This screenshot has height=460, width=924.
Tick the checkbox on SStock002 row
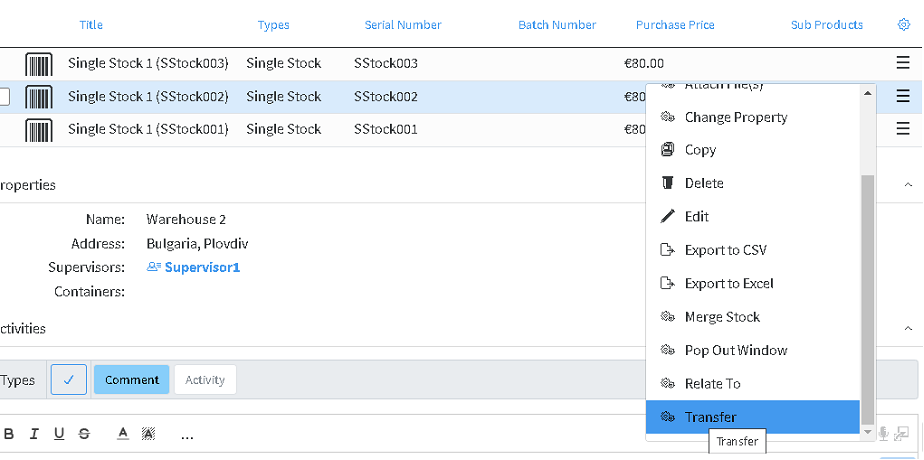click(x=4, y=97)
